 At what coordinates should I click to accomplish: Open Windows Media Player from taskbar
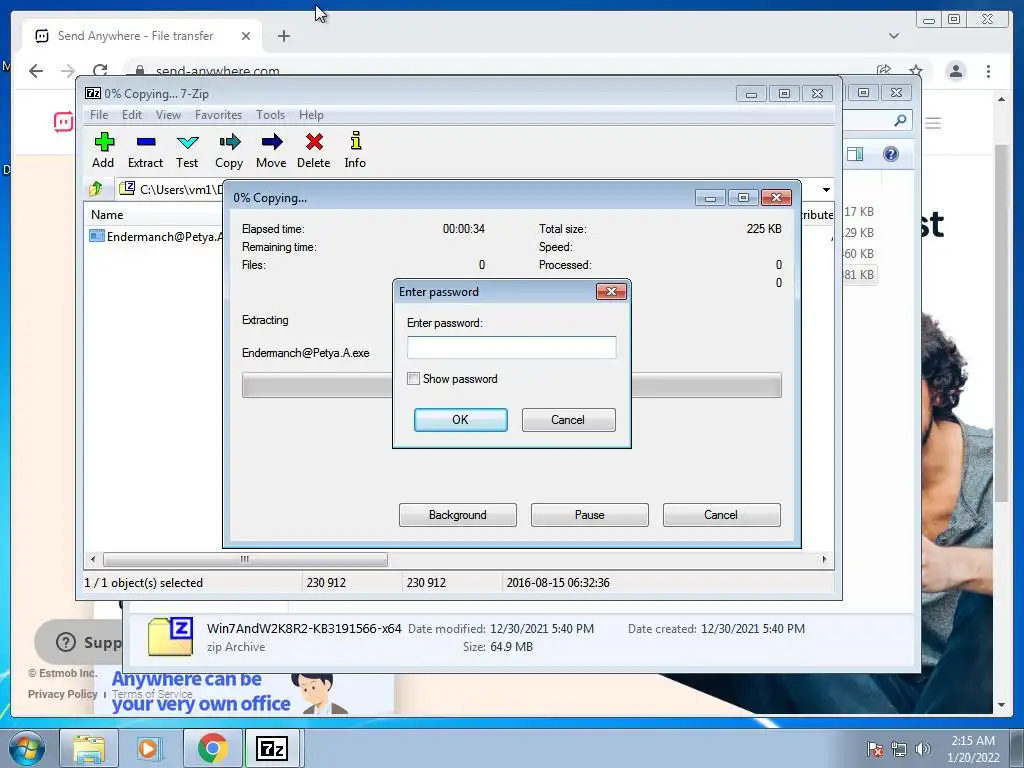pyautogui.click(x=149, y=748)
